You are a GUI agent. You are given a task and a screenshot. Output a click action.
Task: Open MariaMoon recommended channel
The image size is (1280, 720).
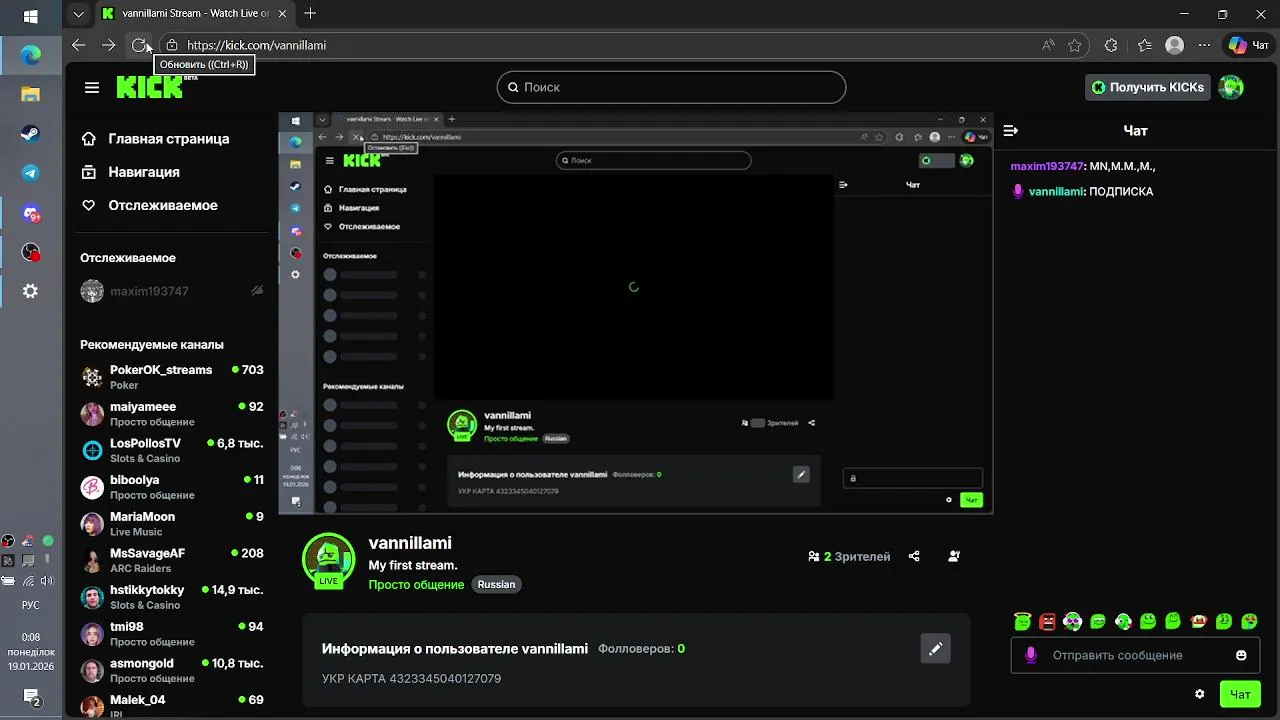[x=172, y=523]
